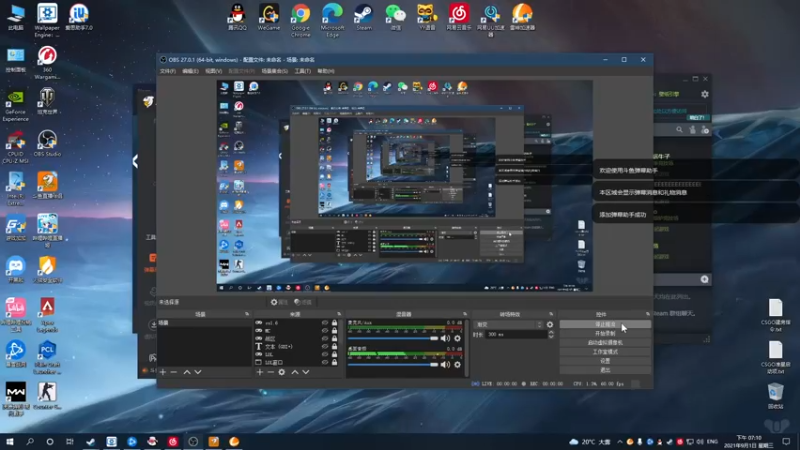Screen dimensions: 800x450
Task: Remove the selected source with the minus icon
Action: click(270, 372)
